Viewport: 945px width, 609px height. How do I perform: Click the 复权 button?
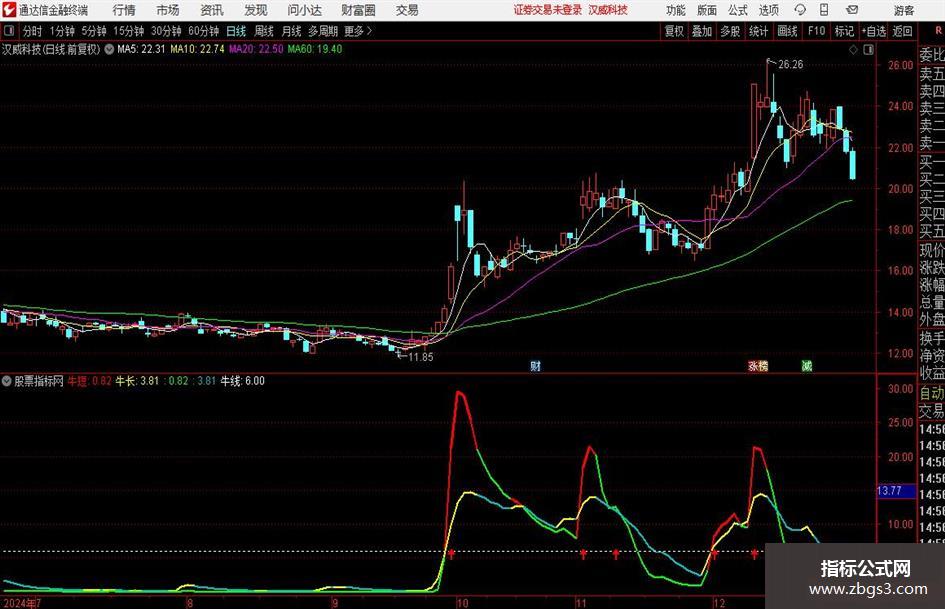tap(674, 31)
